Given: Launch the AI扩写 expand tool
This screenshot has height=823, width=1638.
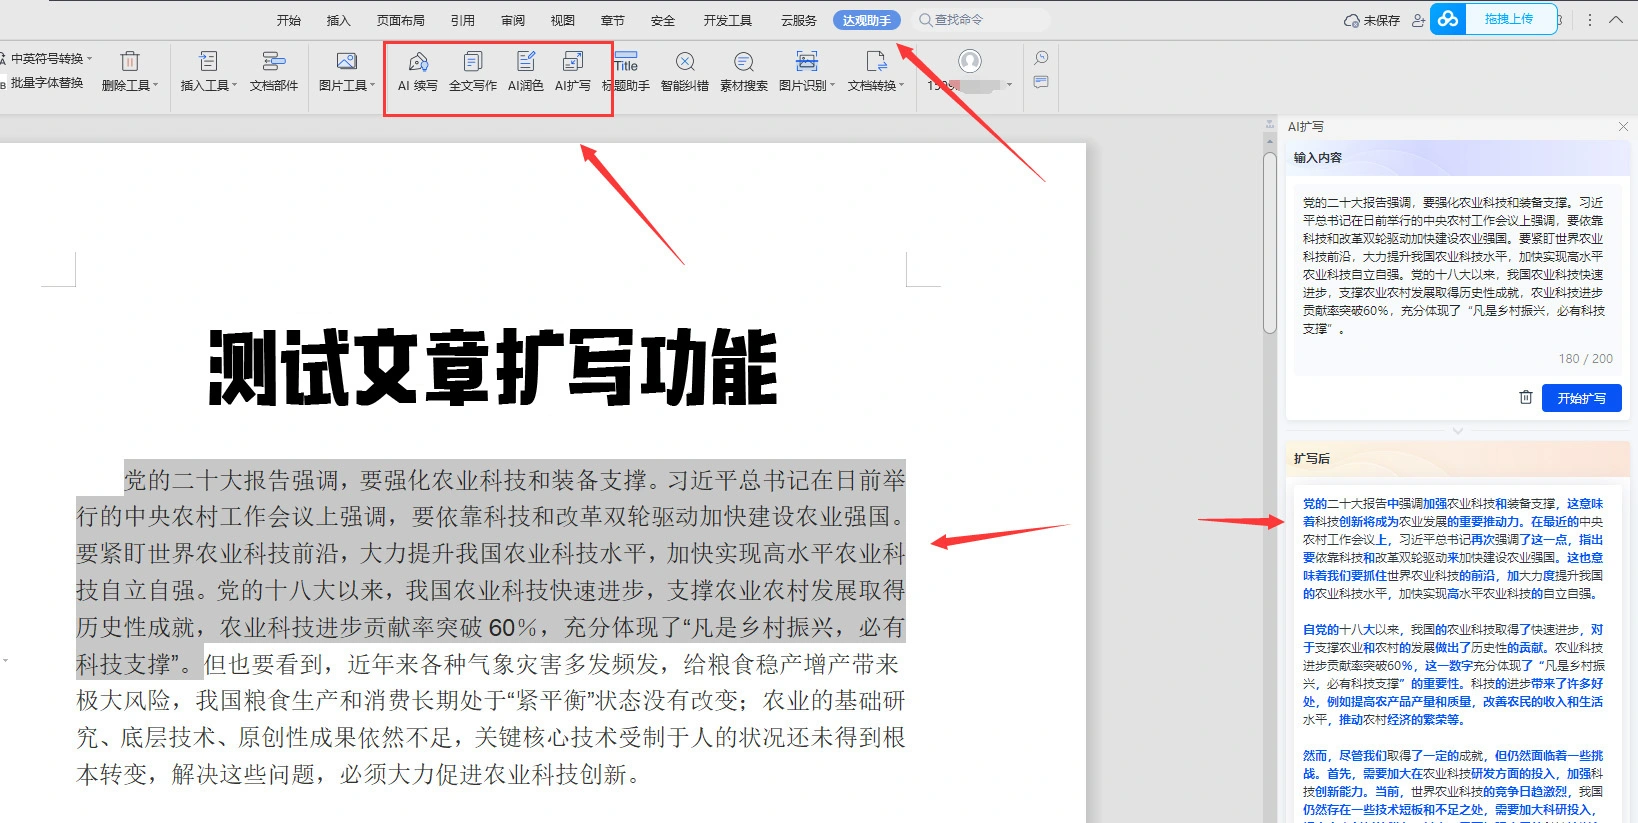Looking at the screenshot, I should point(572,71).
